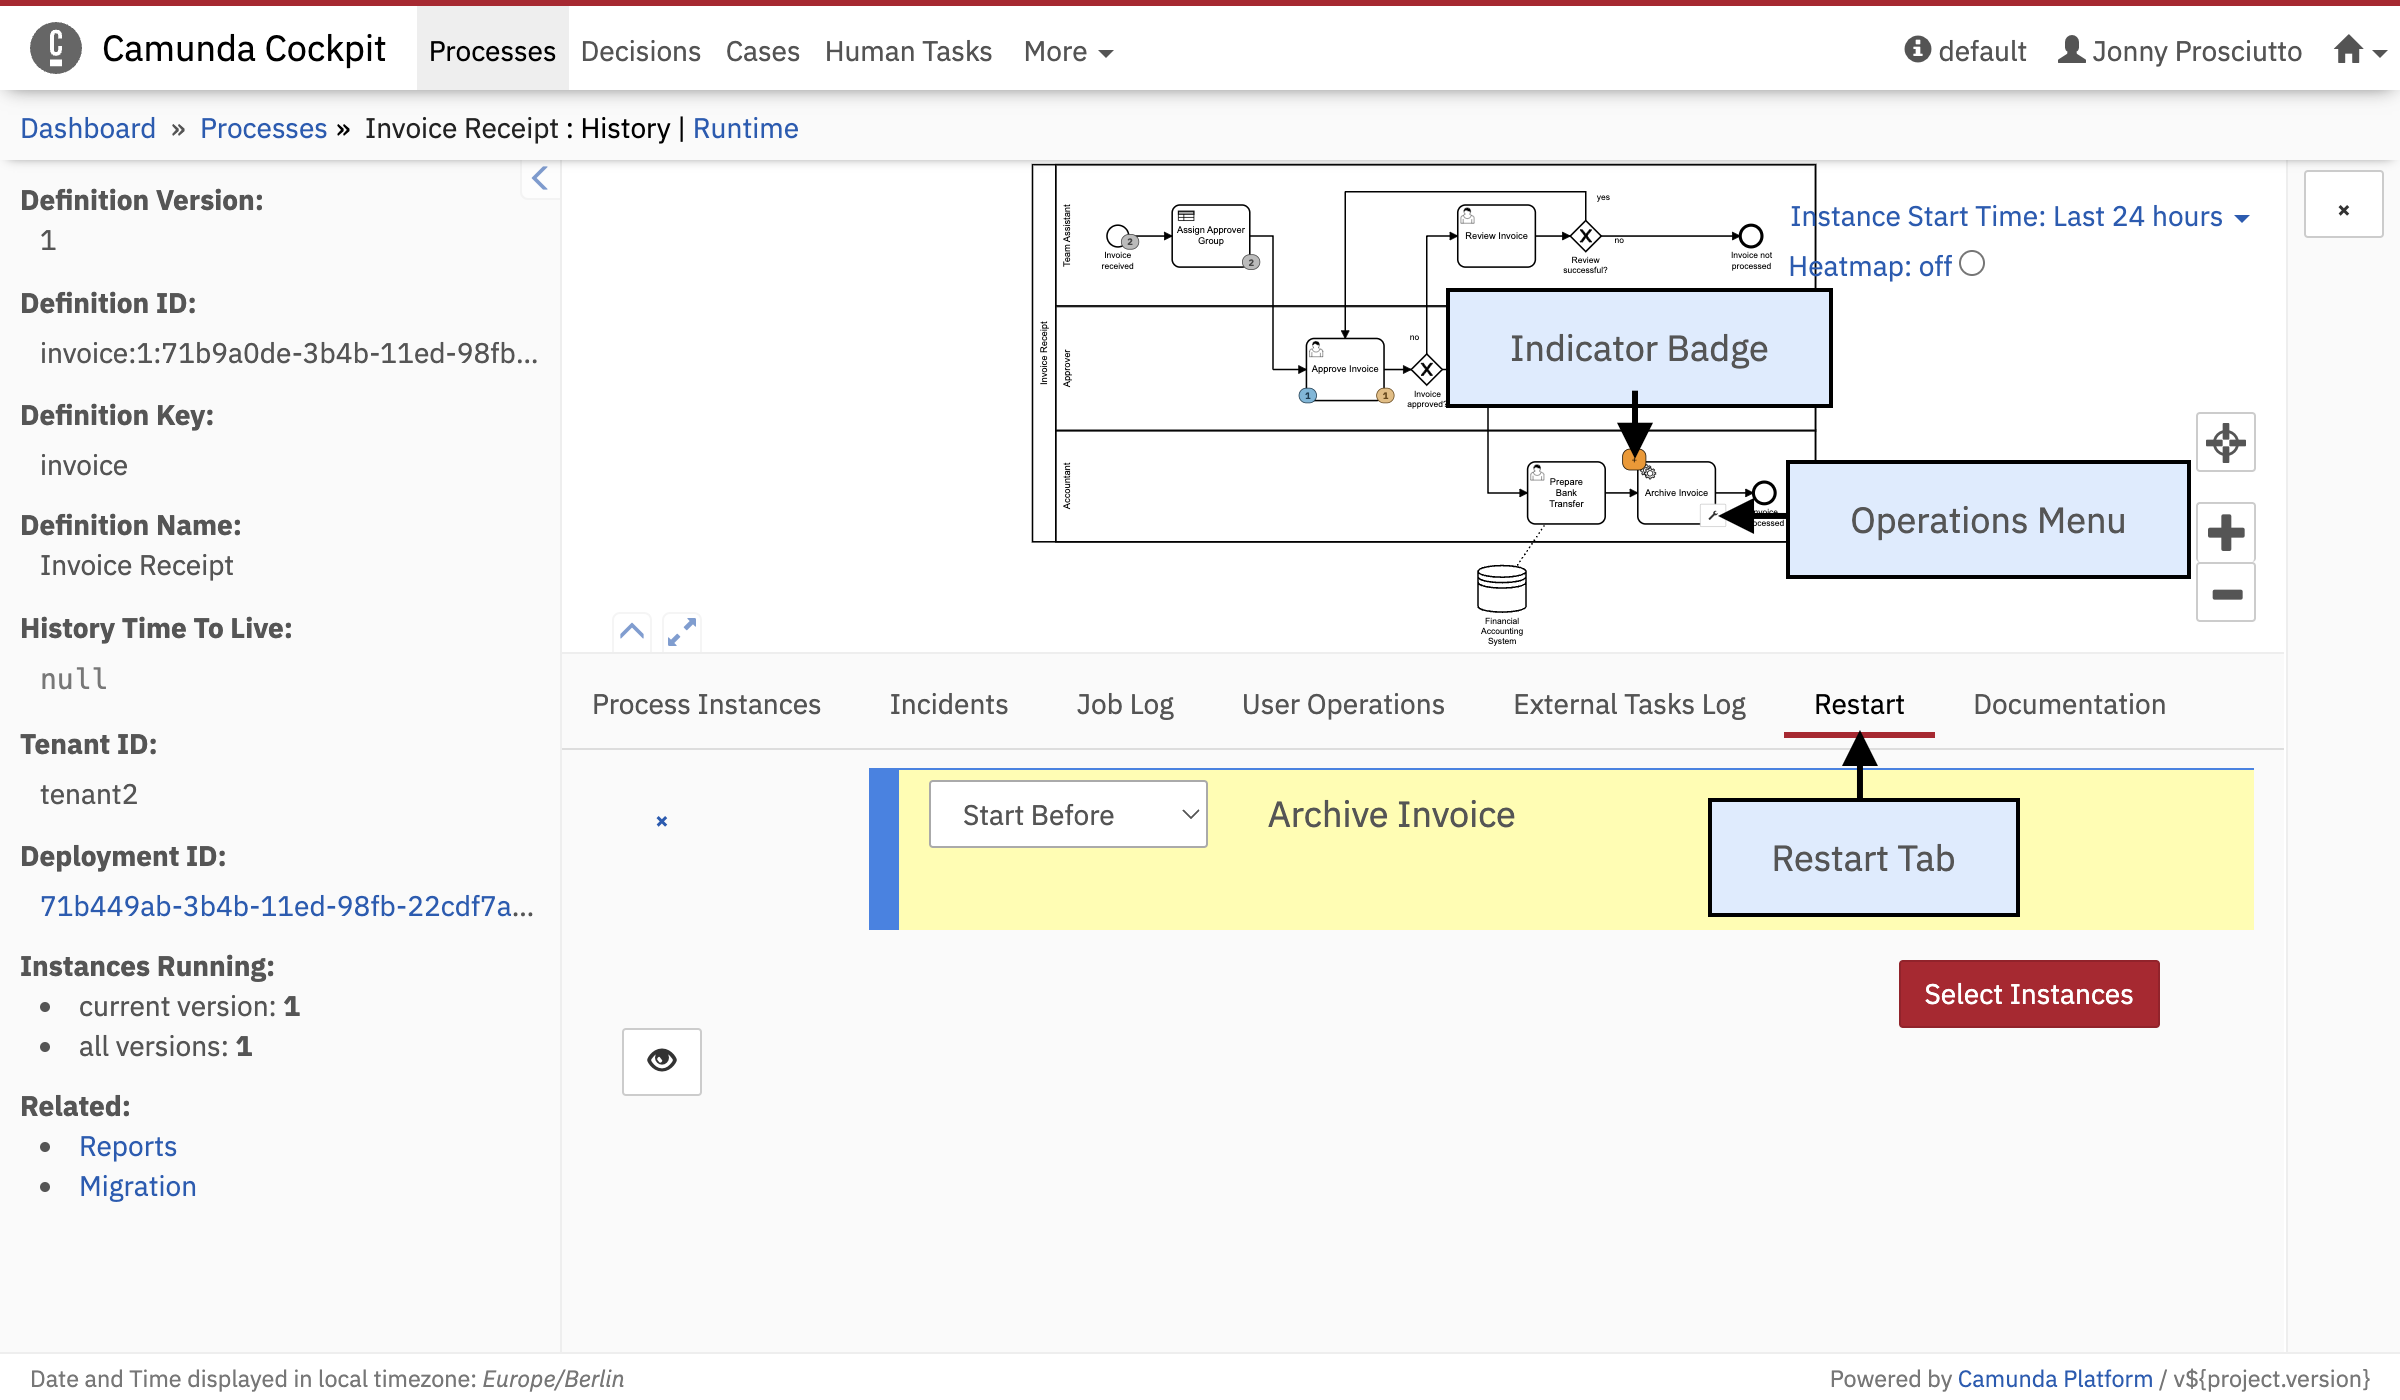The image size is (2400, 1400).
Task: Click the Invoice received start event
Action: (x=1117, y=236)
